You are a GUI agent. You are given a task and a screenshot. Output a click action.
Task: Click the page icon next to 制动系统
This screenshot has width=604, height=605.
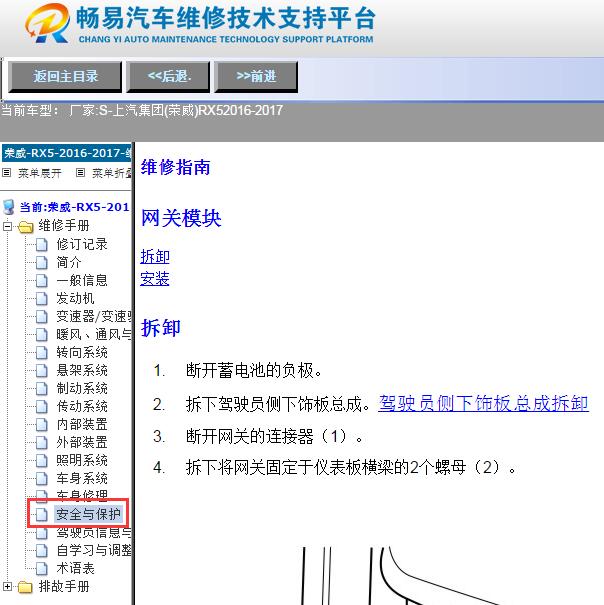pos(41,389)
